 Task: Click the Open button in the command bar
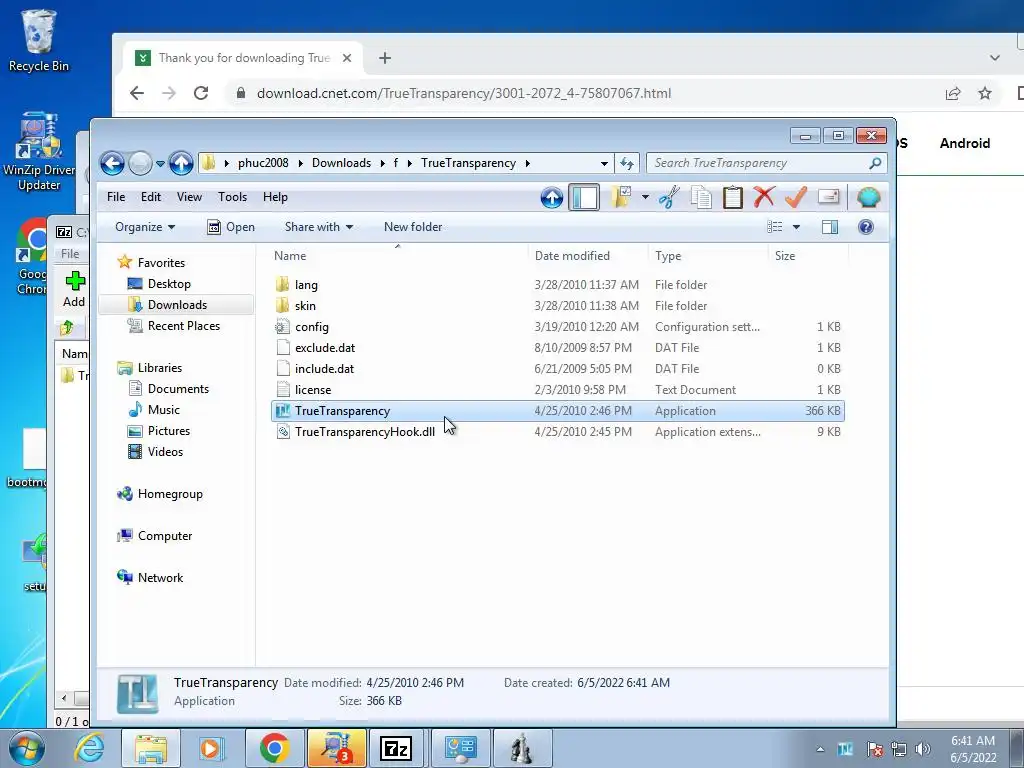231,227
